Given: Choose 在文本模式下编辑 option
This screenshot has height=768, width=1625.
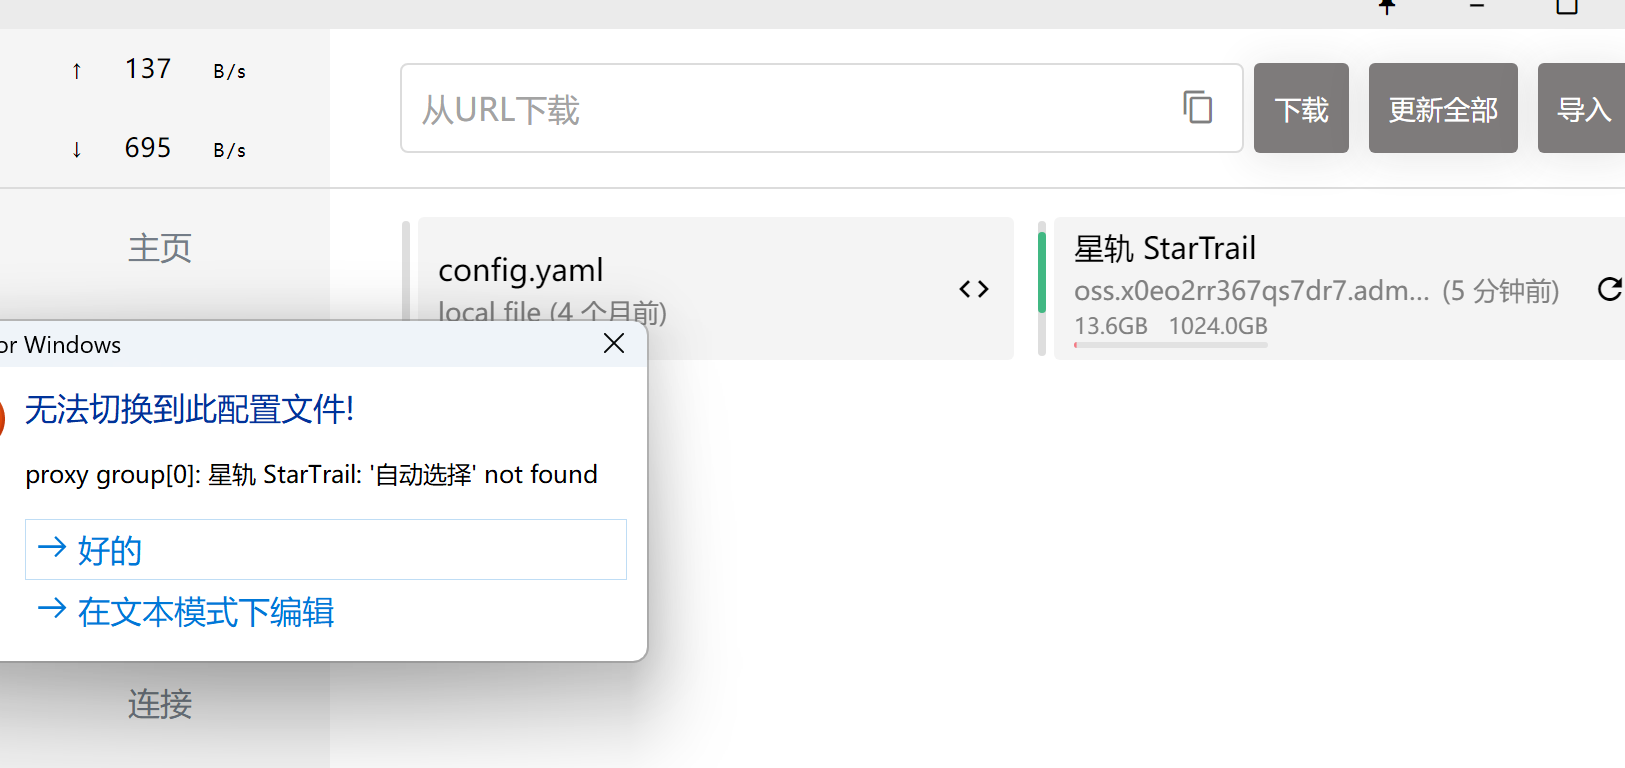Looking at the screenshot, I should (x=205, y=612).
